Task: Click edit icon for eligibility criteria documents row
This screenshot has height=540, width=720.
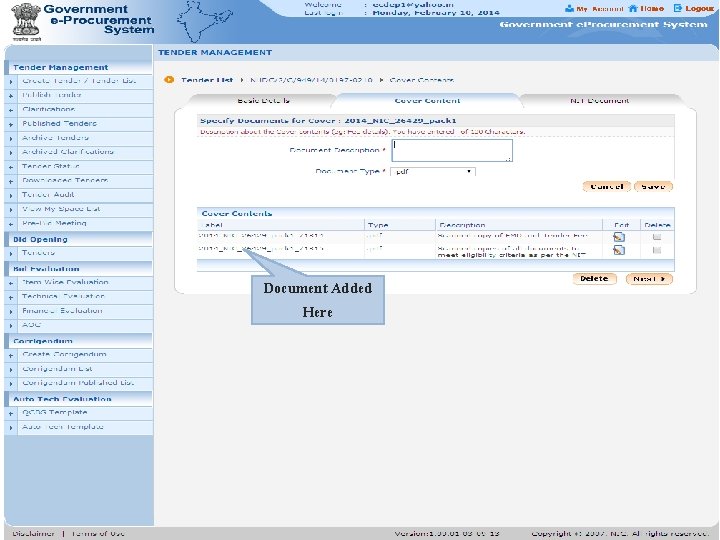Action: [x=619, y=250]
